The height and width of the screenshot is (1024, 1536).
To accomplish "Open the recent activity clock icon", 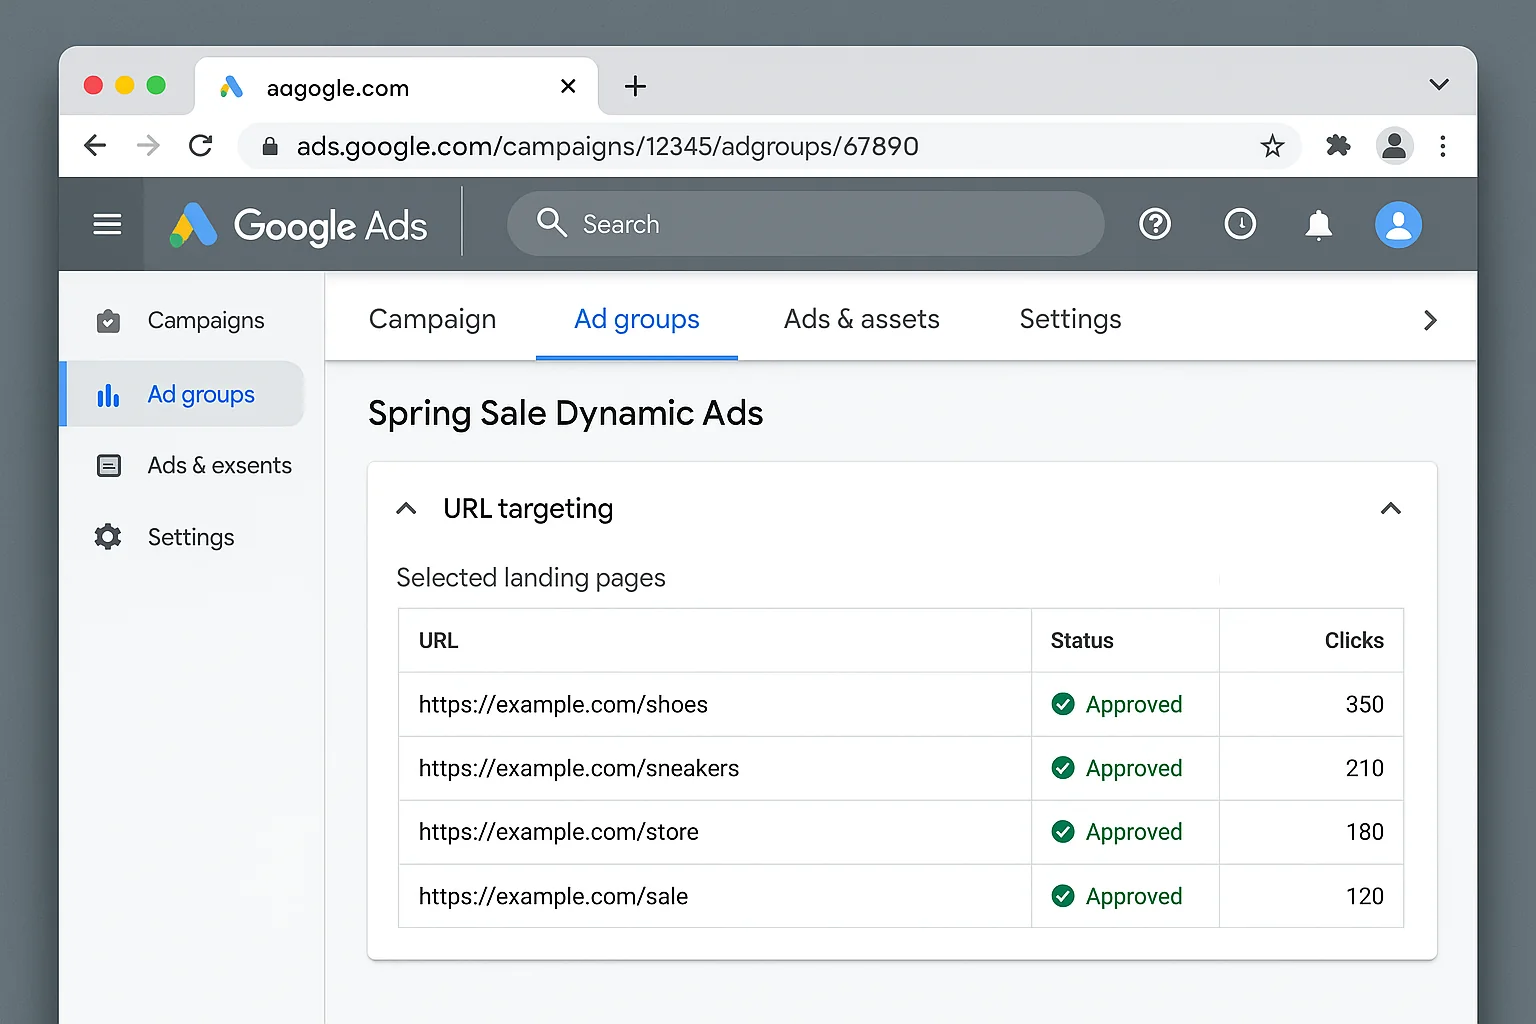I will click(x=1241, y=224).
